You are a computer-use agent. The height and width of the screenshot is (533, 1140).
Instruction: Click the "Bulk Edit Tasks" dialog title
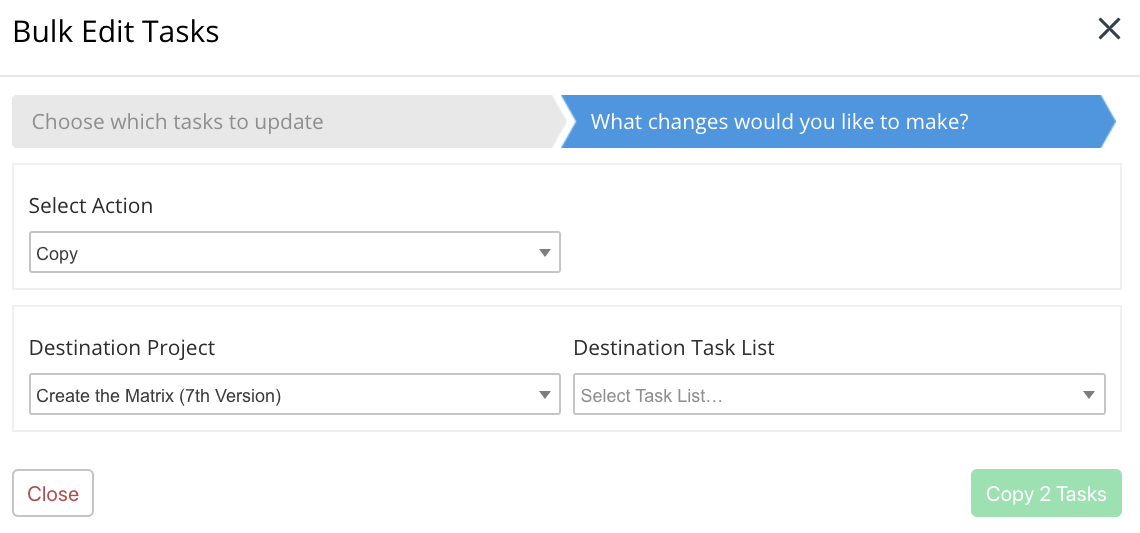tap(116, 31)
